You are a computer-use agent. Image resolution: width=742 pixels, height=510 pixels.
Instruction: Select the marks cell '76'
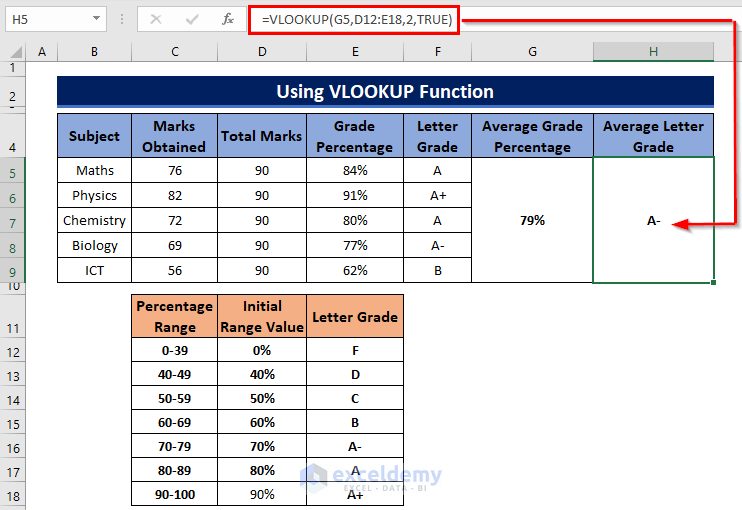(174, 170)
